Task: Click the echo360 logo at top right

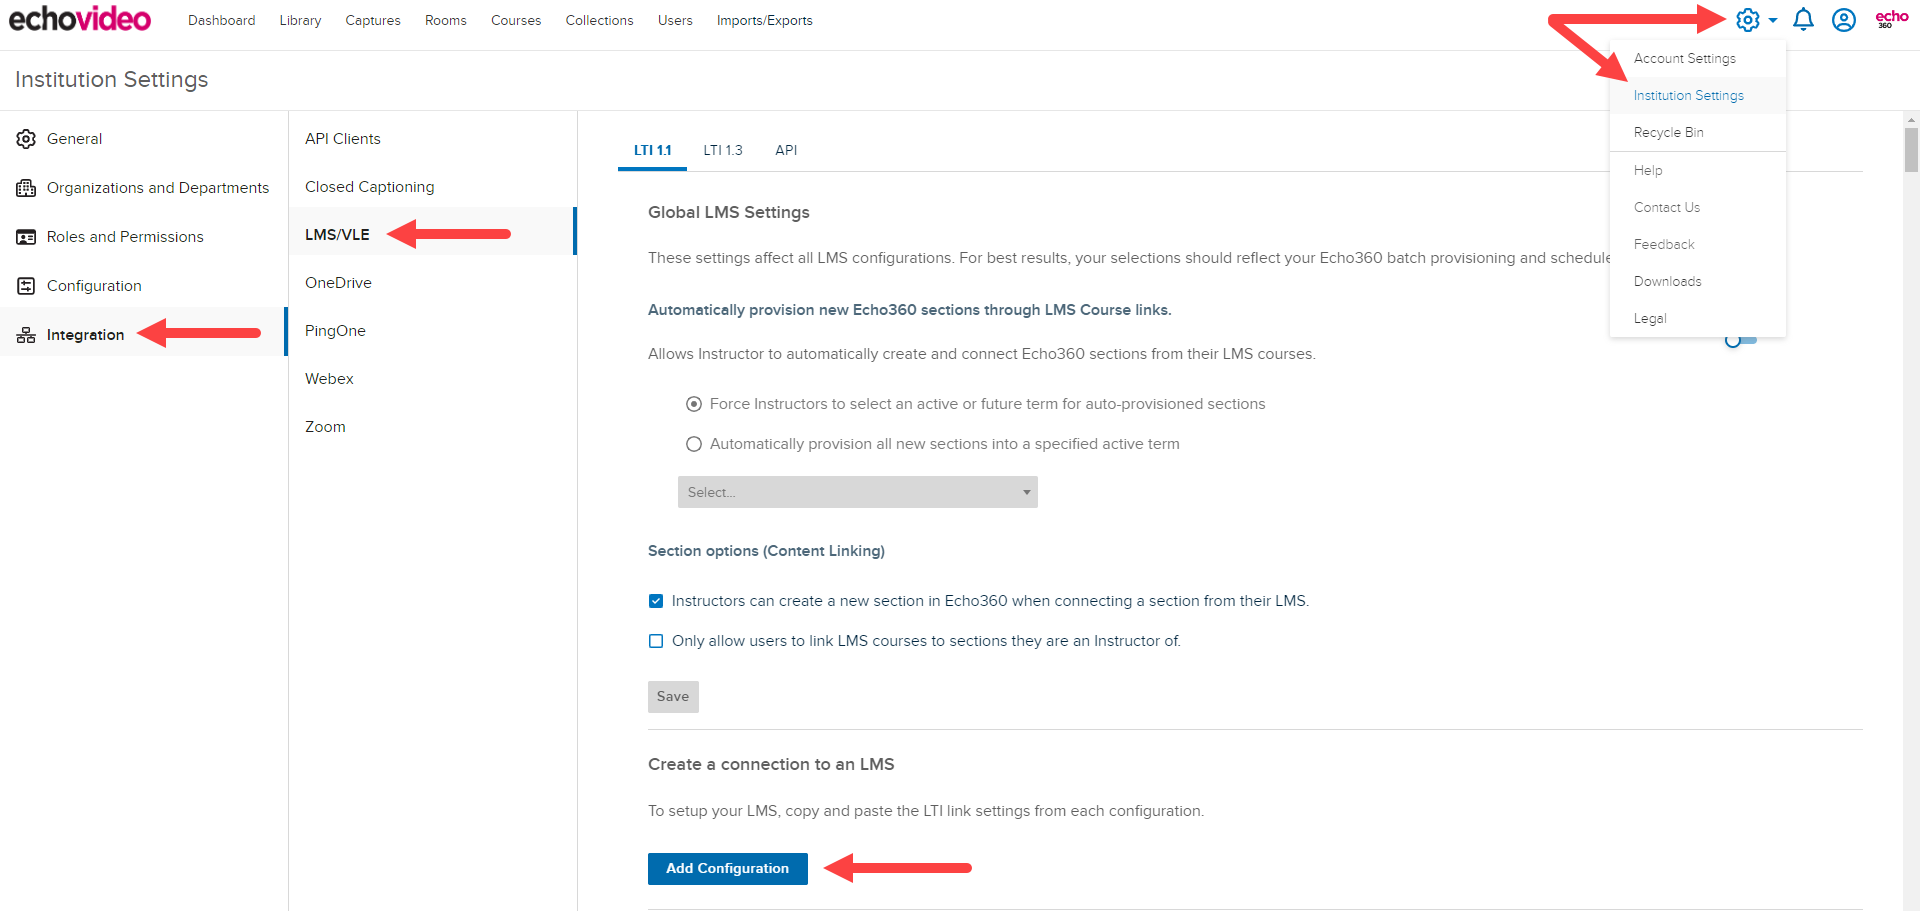Action: pos(1892,18)
